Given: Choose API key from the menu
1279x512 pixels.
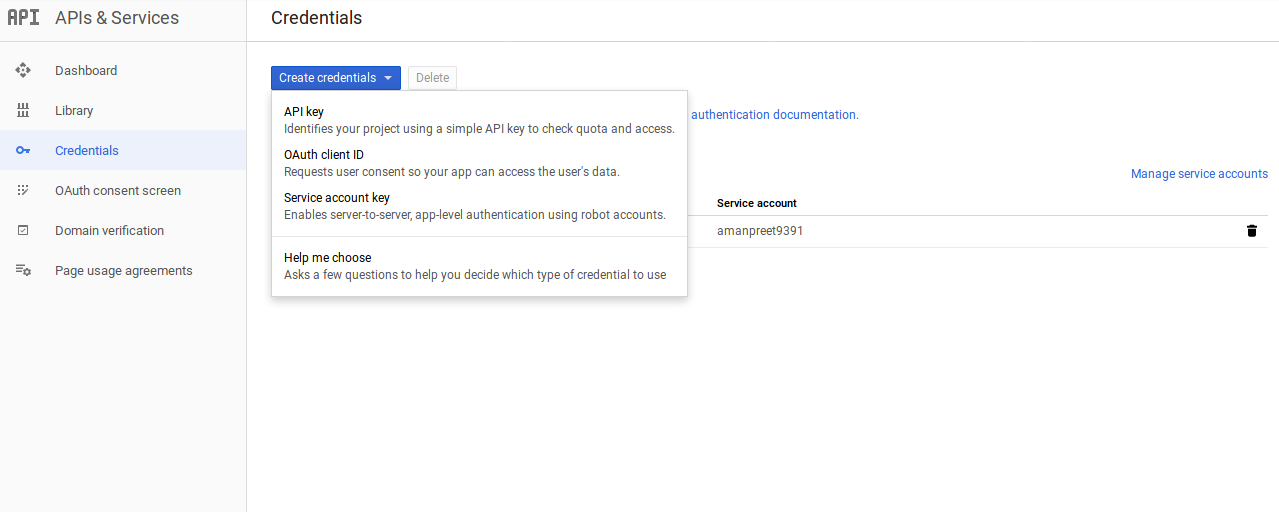Looking at the screenshot, I should tap(479, 120).
